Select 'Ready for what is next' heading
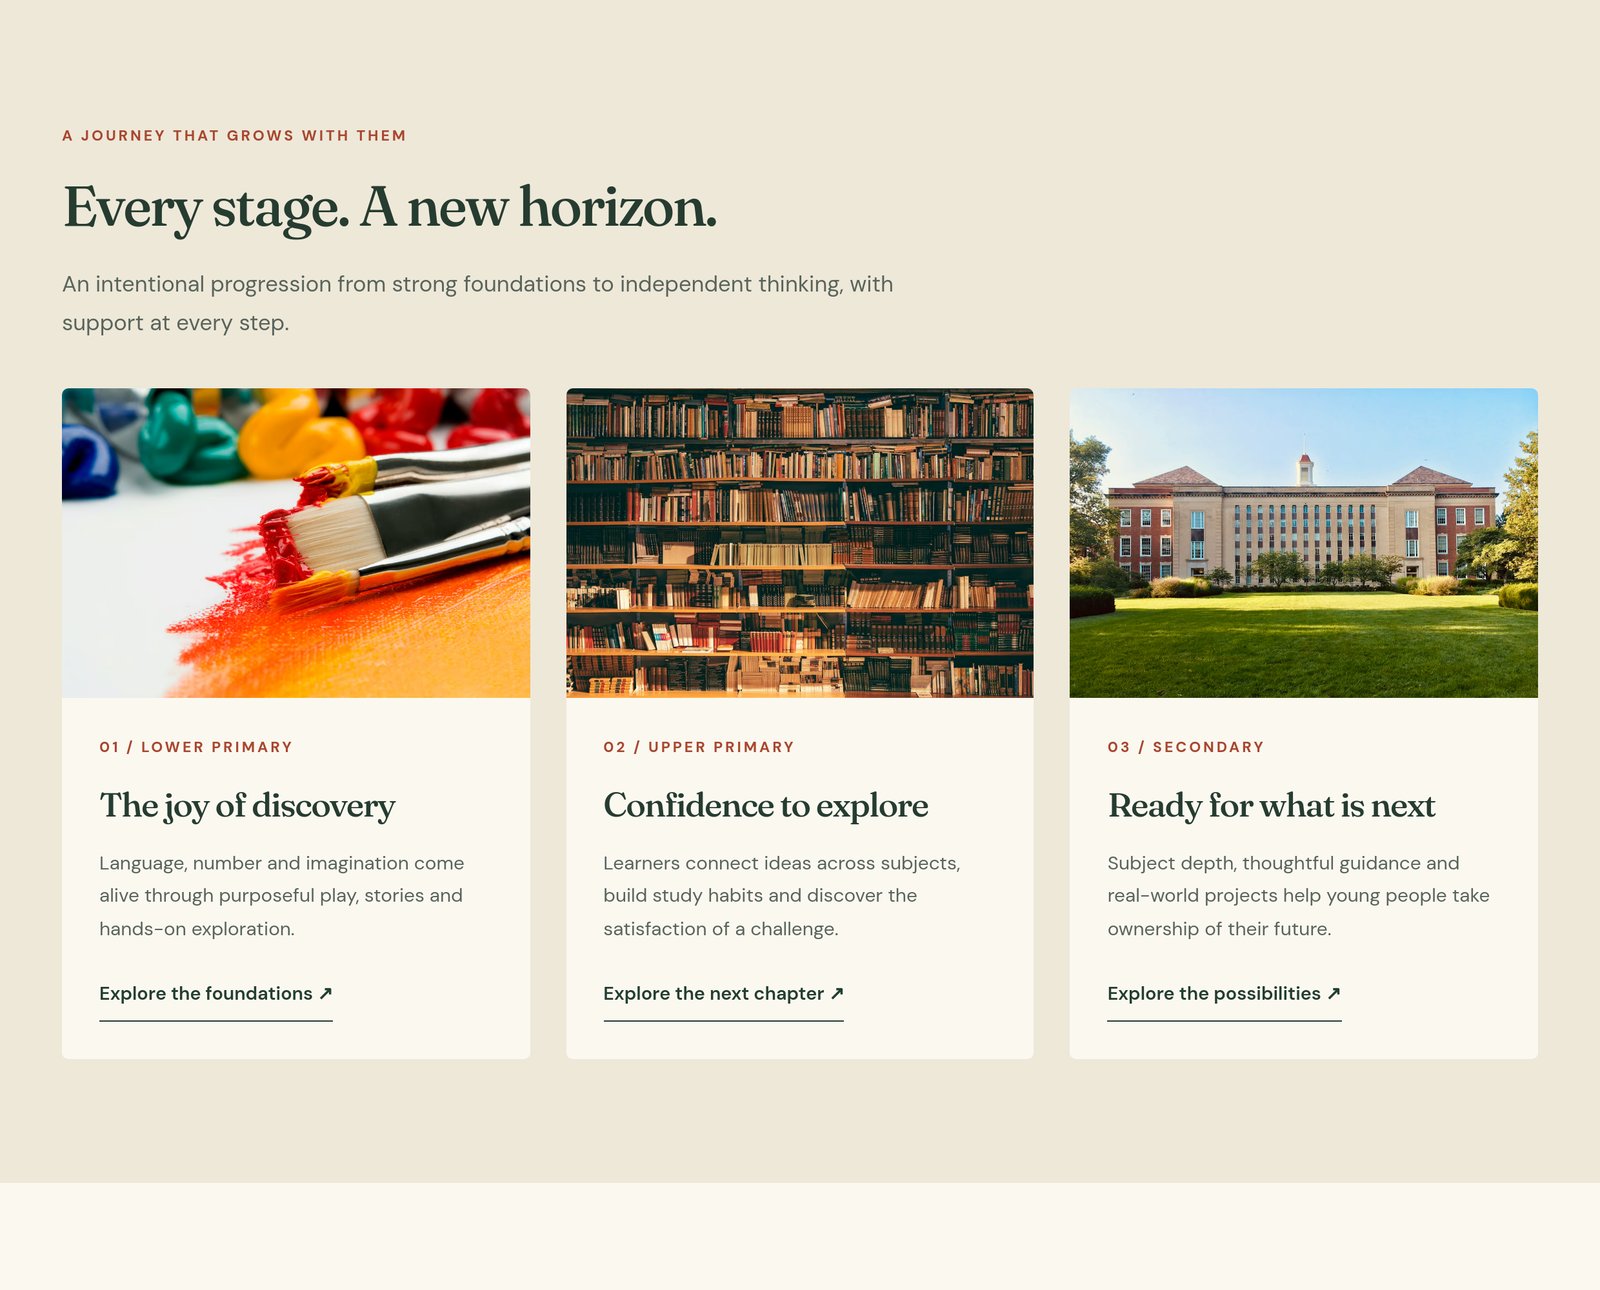1600x1290 pixels. coord(1271,806)
